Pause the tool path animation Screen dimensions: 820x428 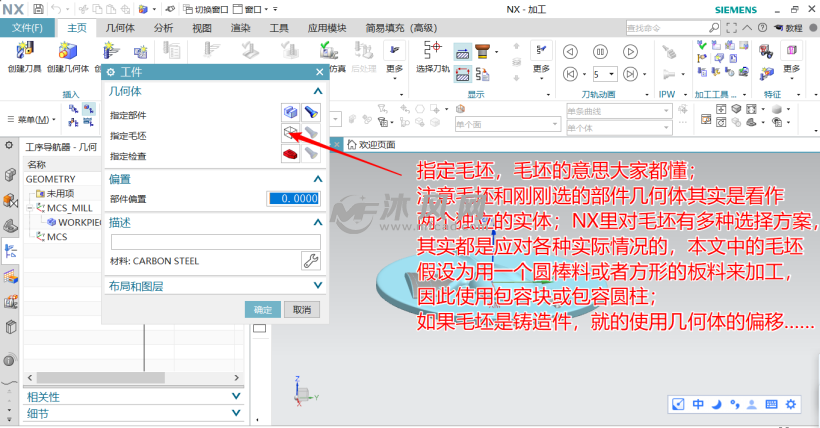point(600,51)
